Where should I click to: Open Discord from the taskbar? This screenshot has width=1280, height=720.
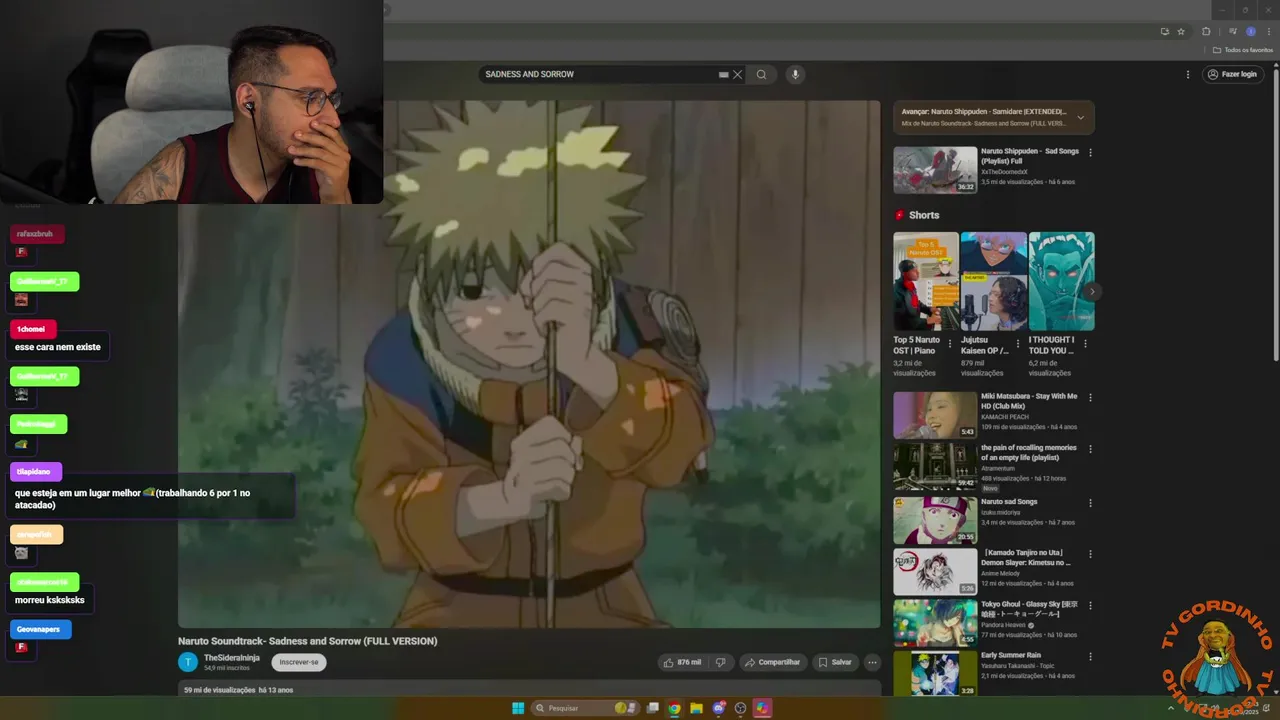[719, 708]
